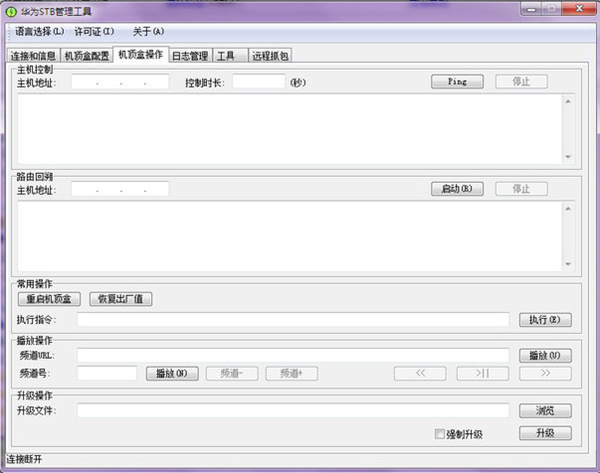Focus the 控制时长 seconds input field
600x473 pixels.
tap(259, 82)
